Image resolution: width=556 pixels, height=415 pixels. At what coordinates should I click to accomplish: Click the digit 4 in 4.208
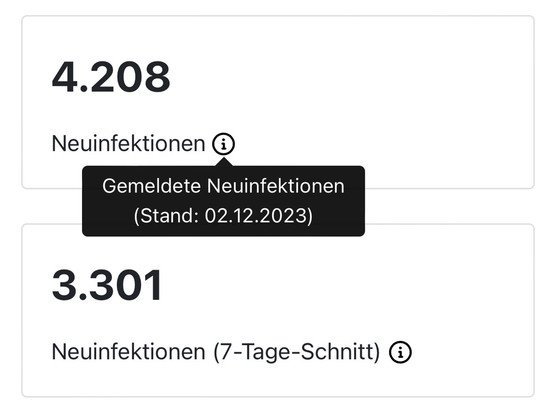click(63, 77)
